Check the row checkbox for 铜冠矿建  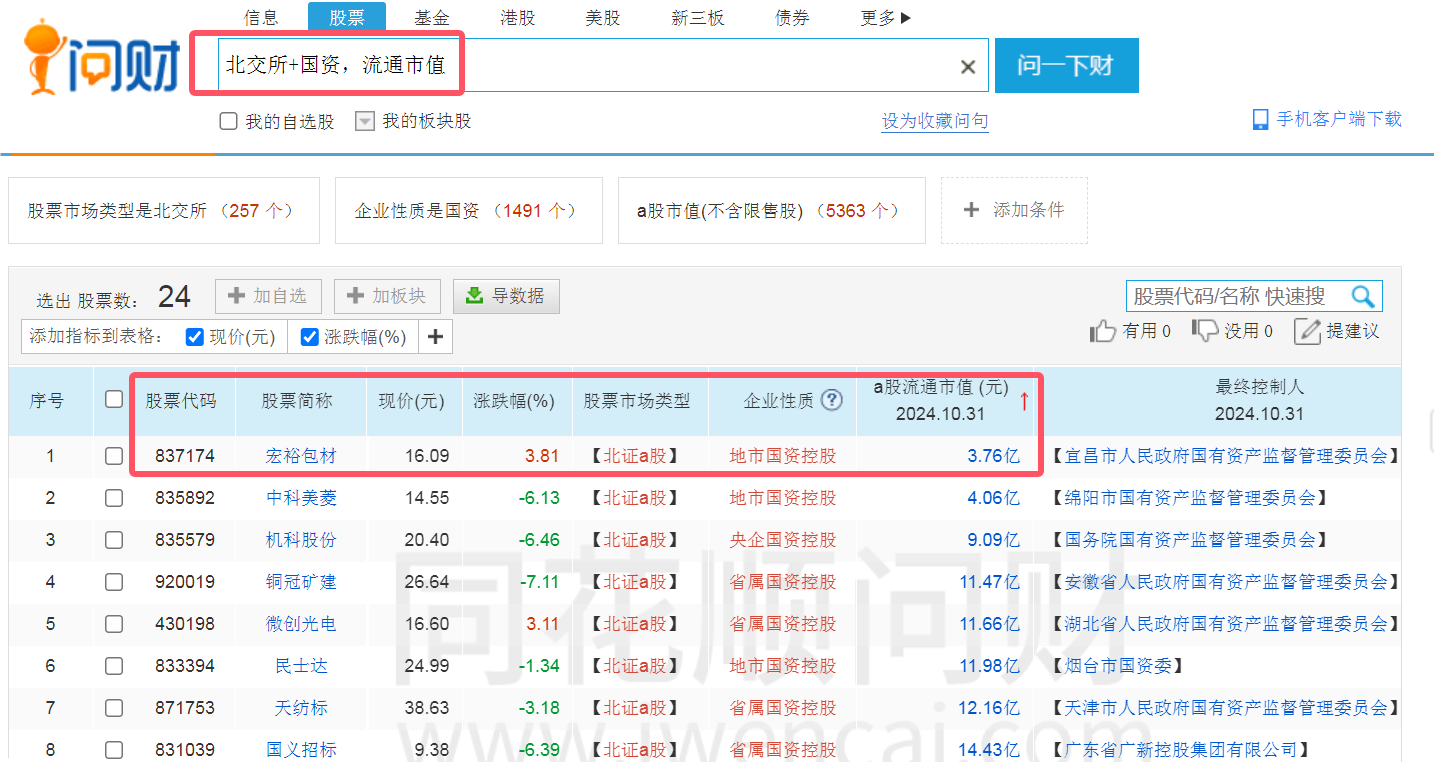coord(114,582)
